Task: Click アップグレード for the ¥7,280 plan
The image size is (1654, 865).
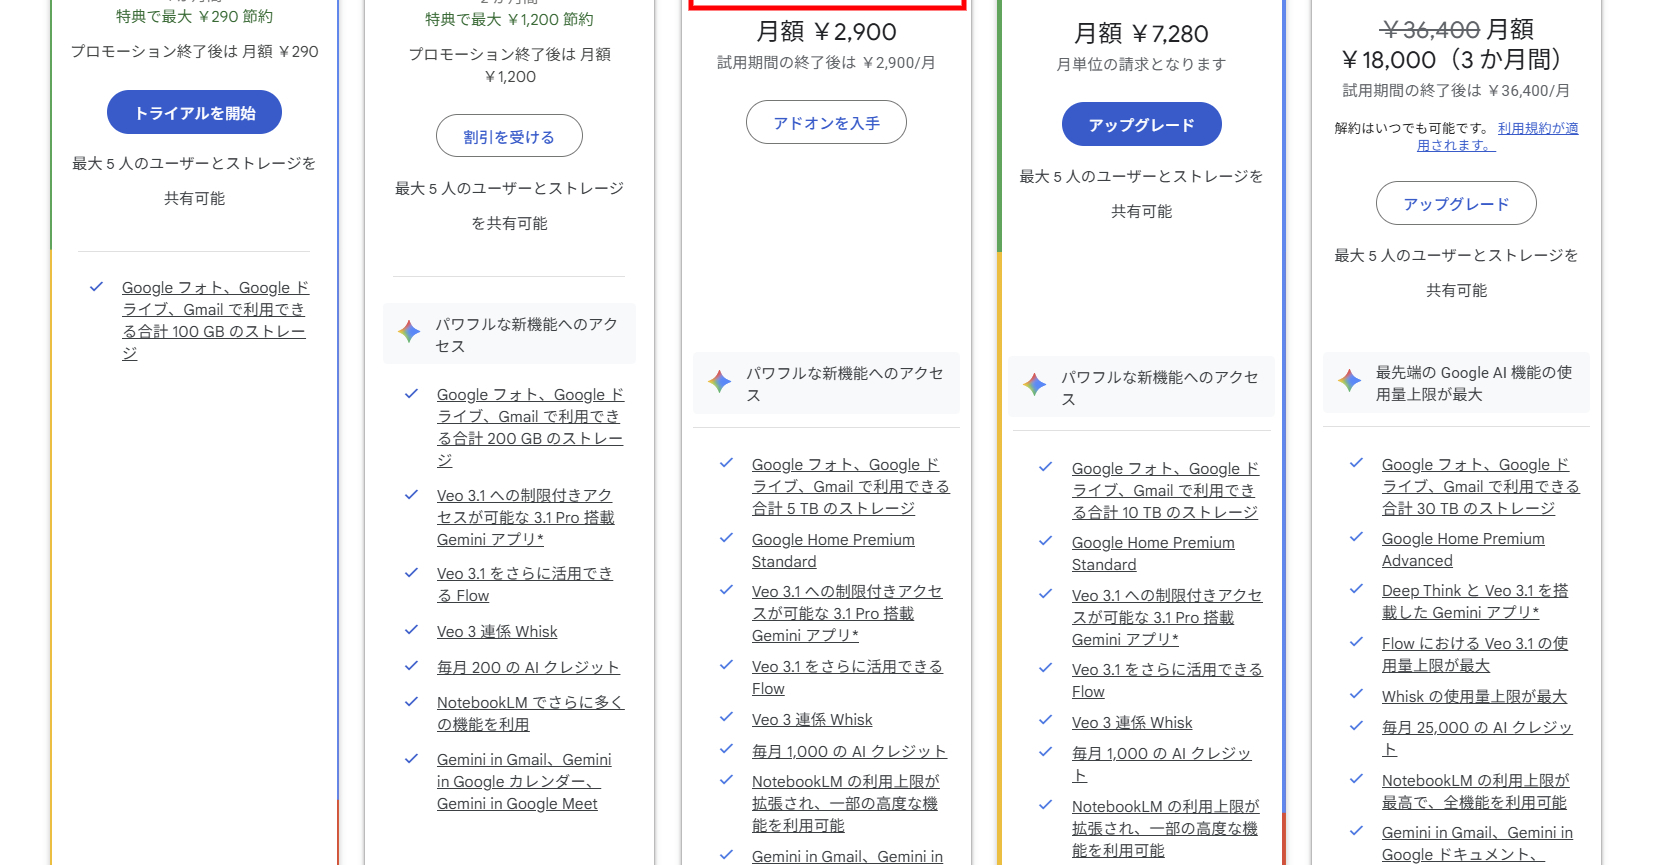Action: pos(1141,125)
